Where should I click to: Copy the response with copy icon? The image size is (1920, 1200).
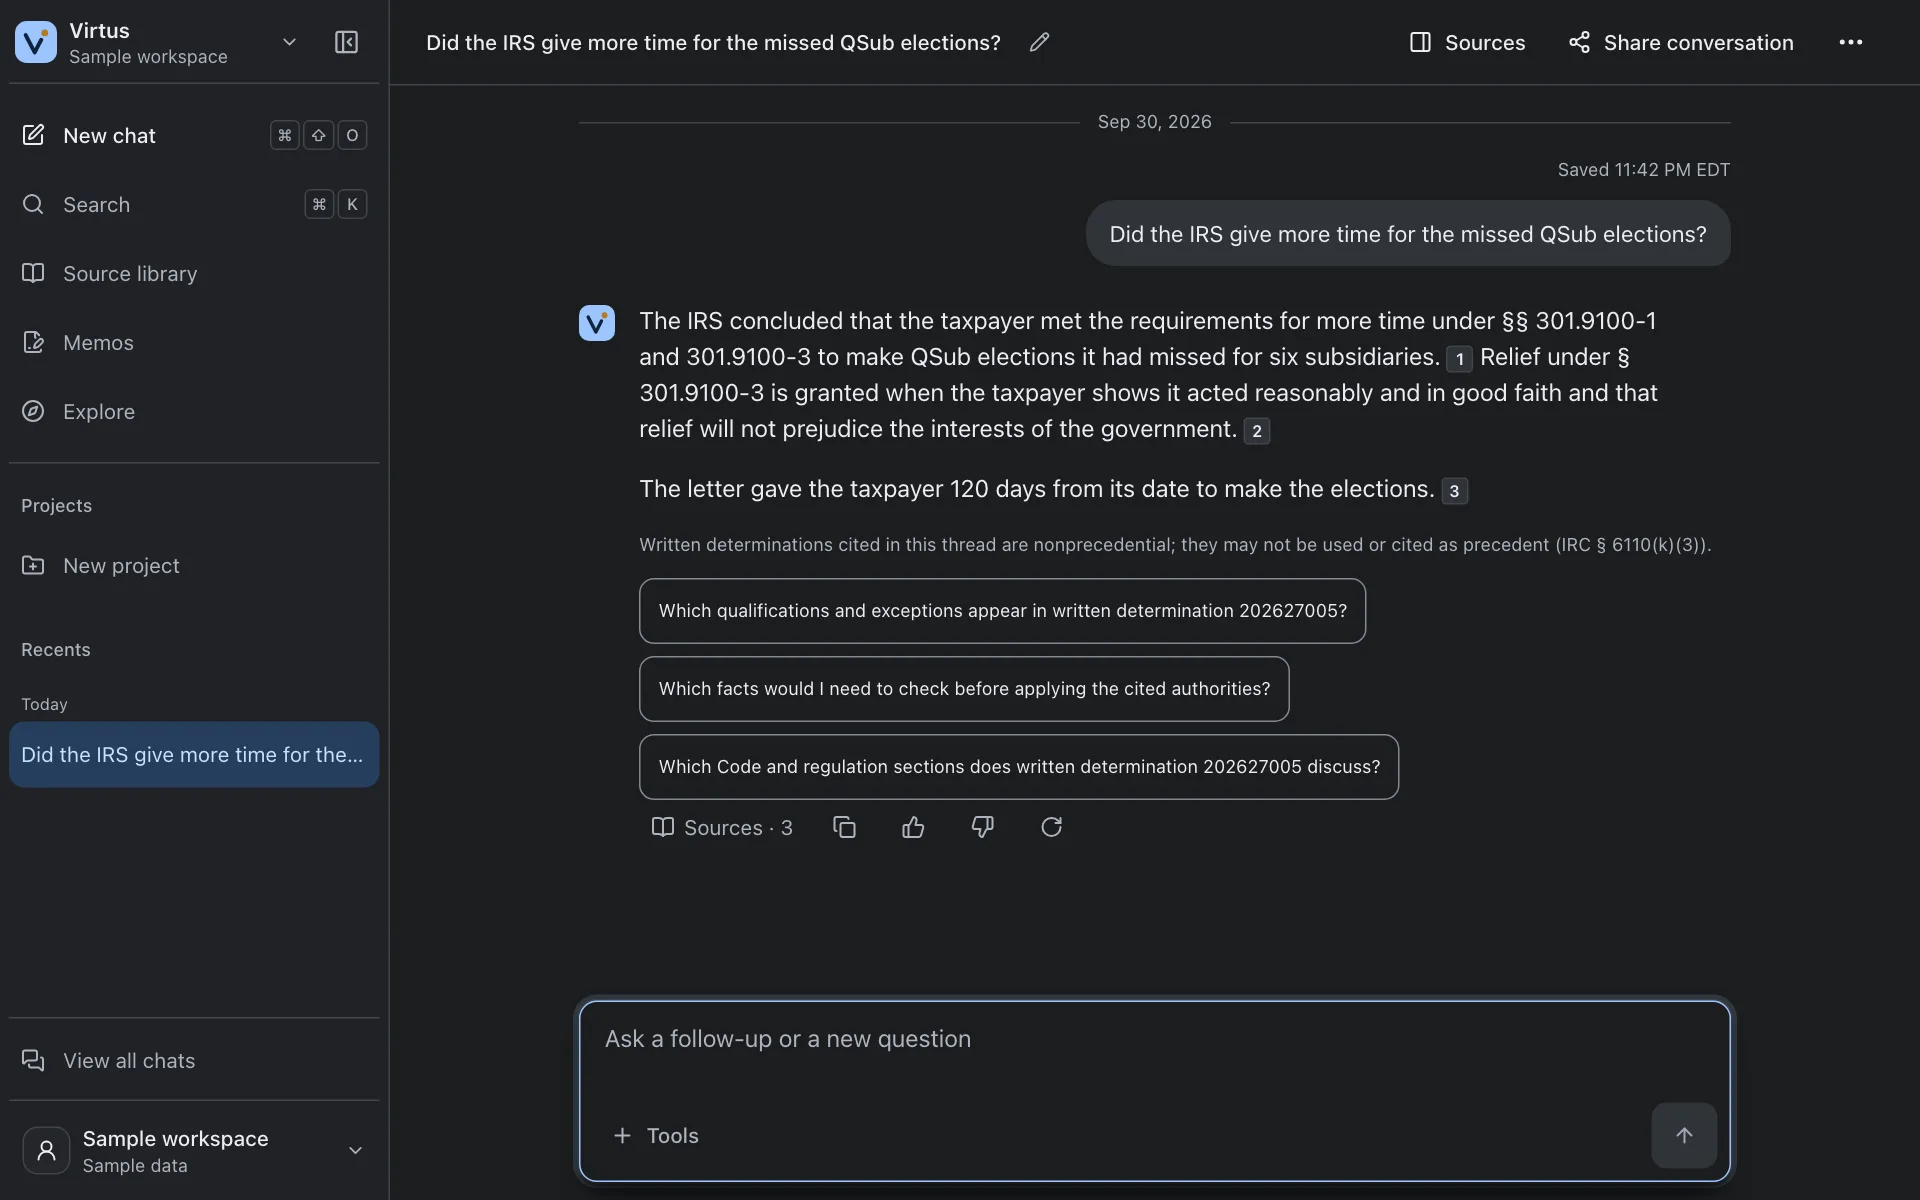[x=844, y=827]
